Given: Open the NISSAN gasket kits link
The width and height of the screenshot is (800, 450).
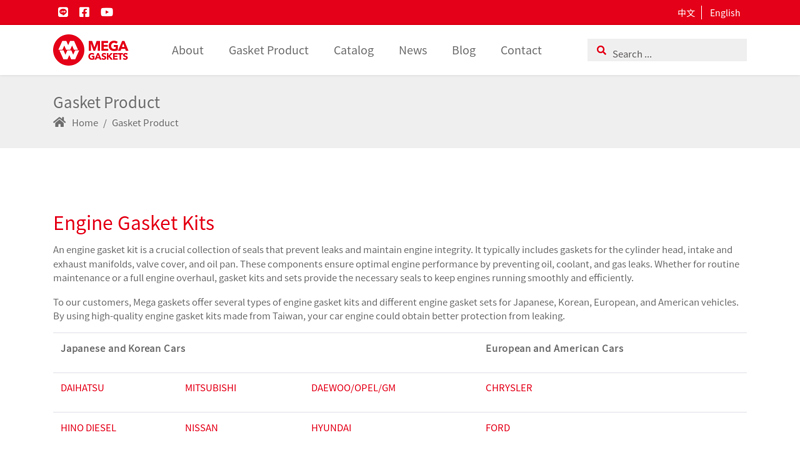Looking at the screenshot, I should click(201, 428).
